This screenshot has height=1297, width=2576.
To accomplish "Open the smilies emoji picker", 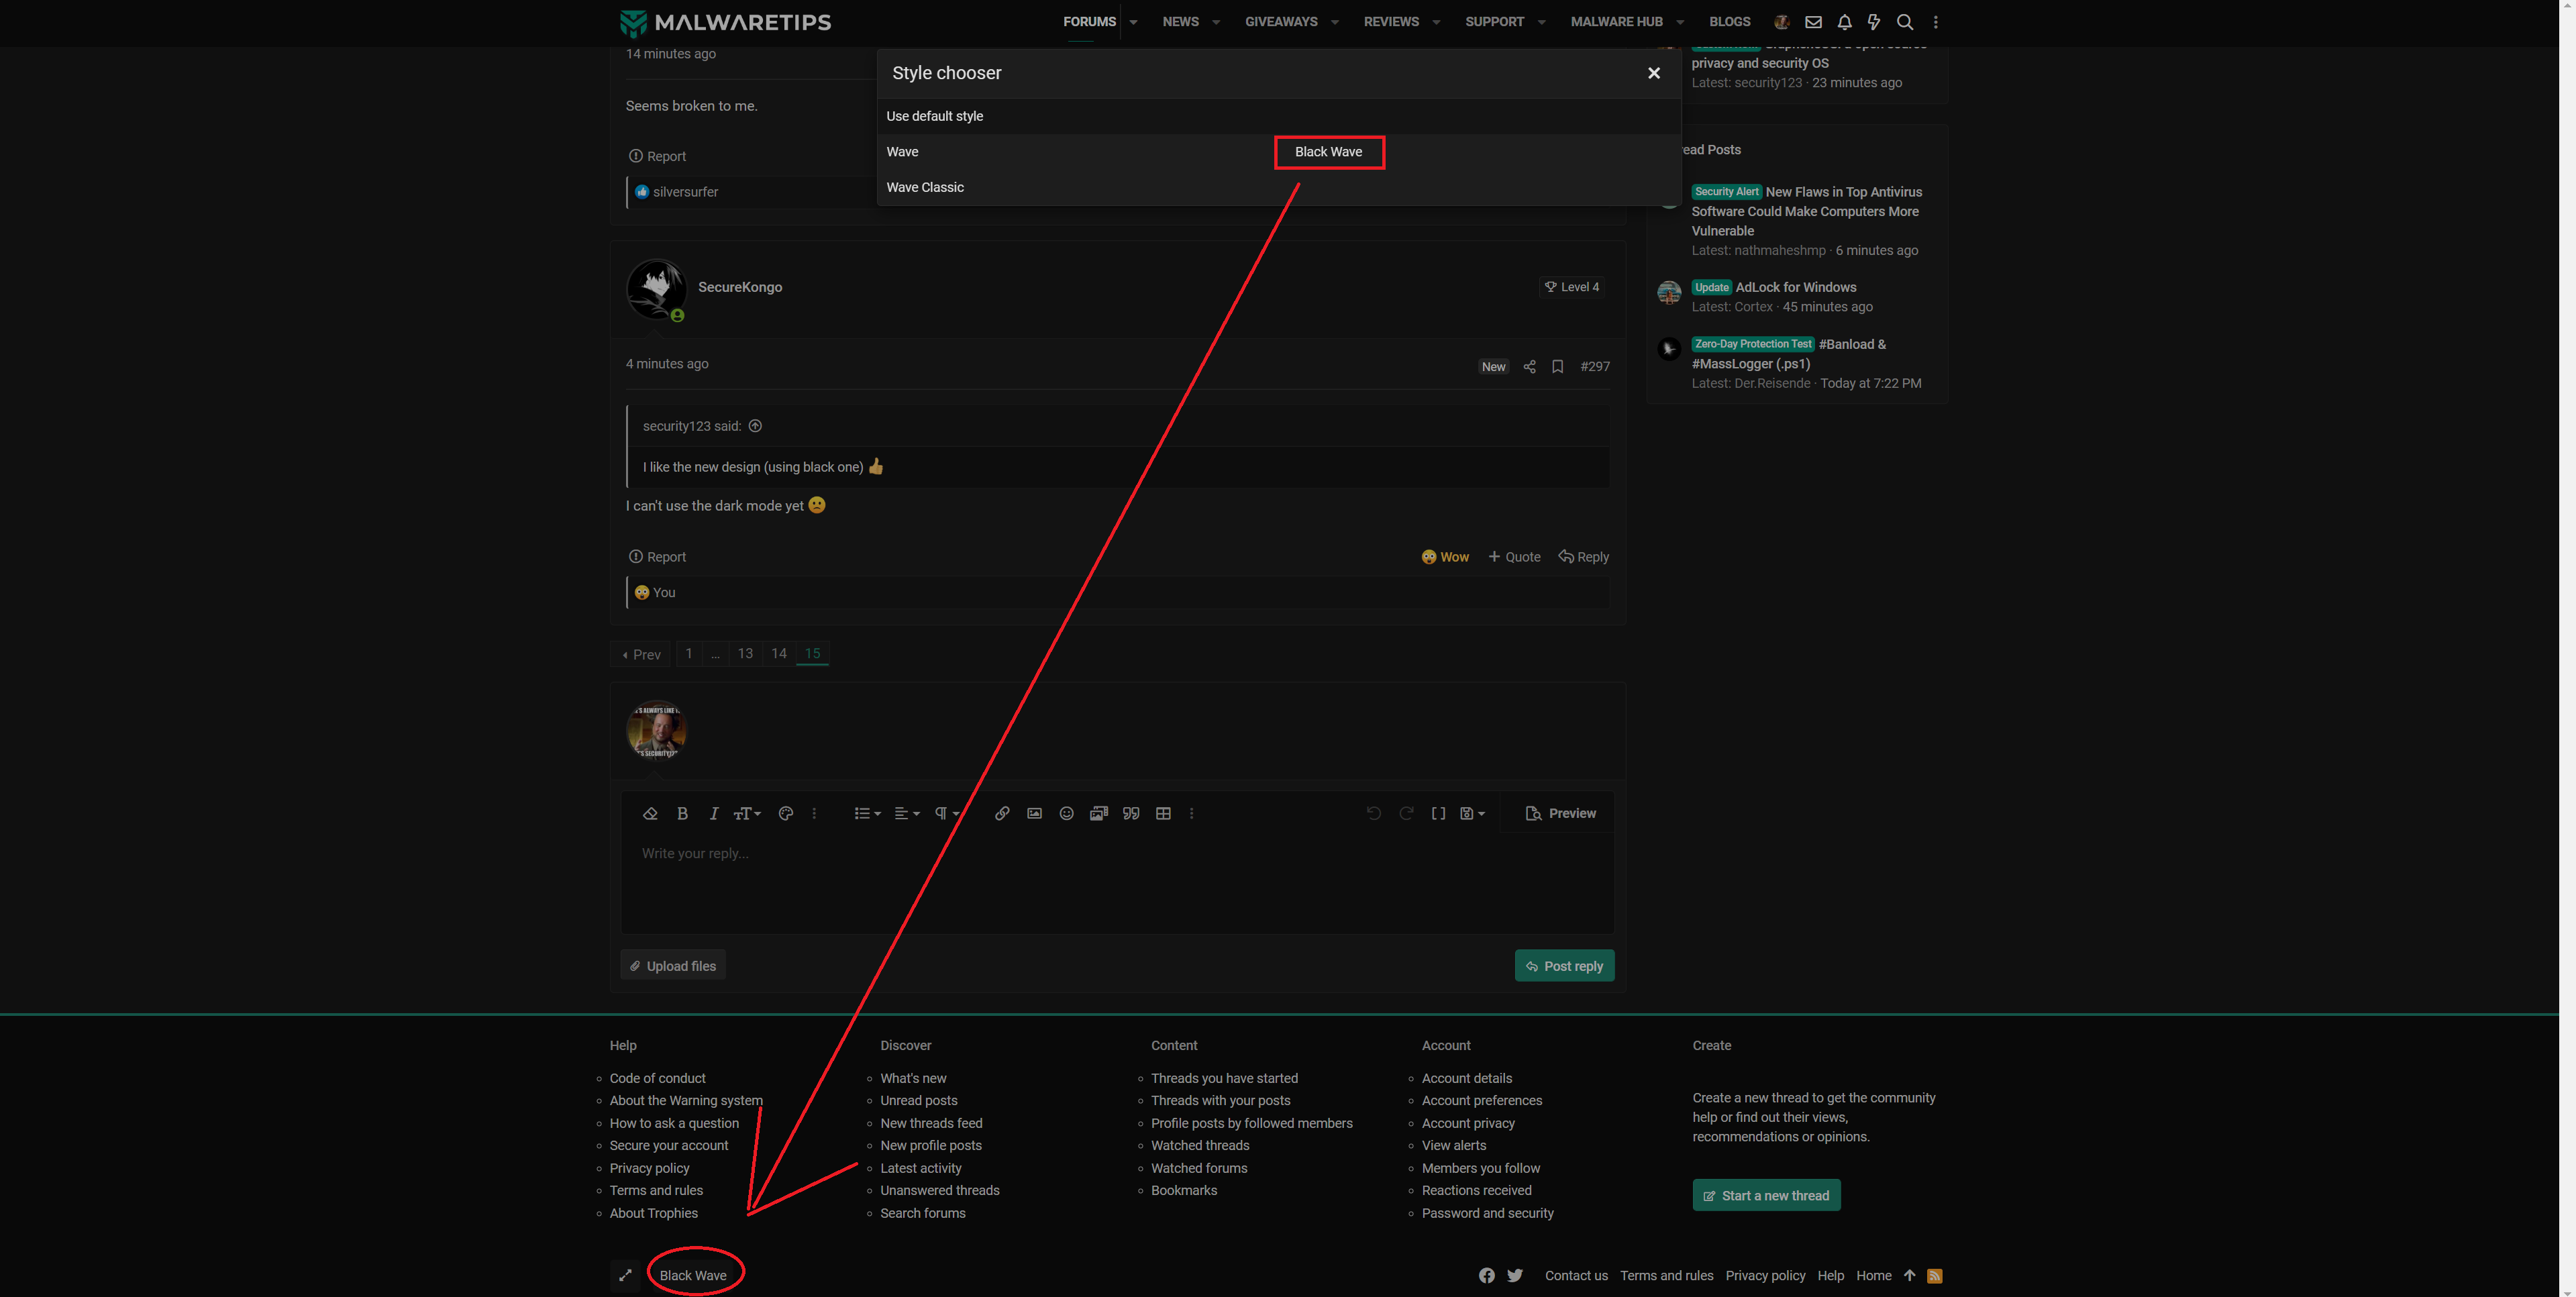I will point(1066,813).
